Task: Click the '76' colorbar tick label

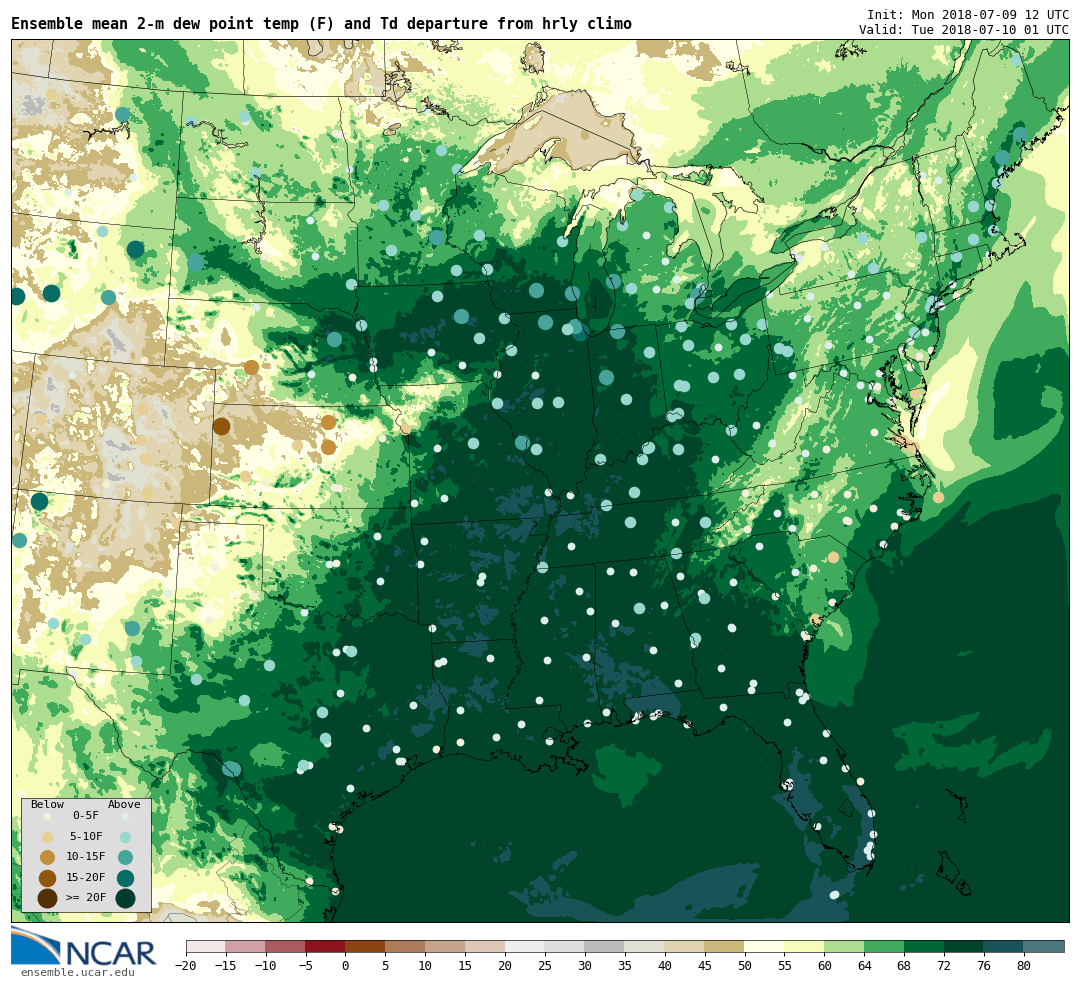Action: (x=984, y=966)
